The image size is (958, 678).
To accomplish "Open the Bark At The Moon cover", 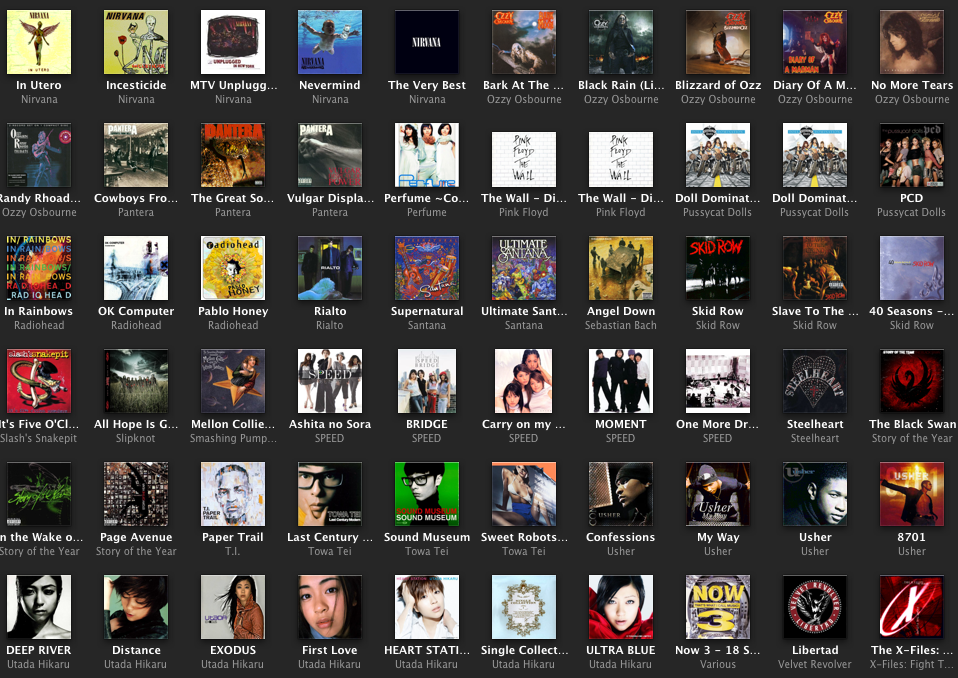I will 524,42.
